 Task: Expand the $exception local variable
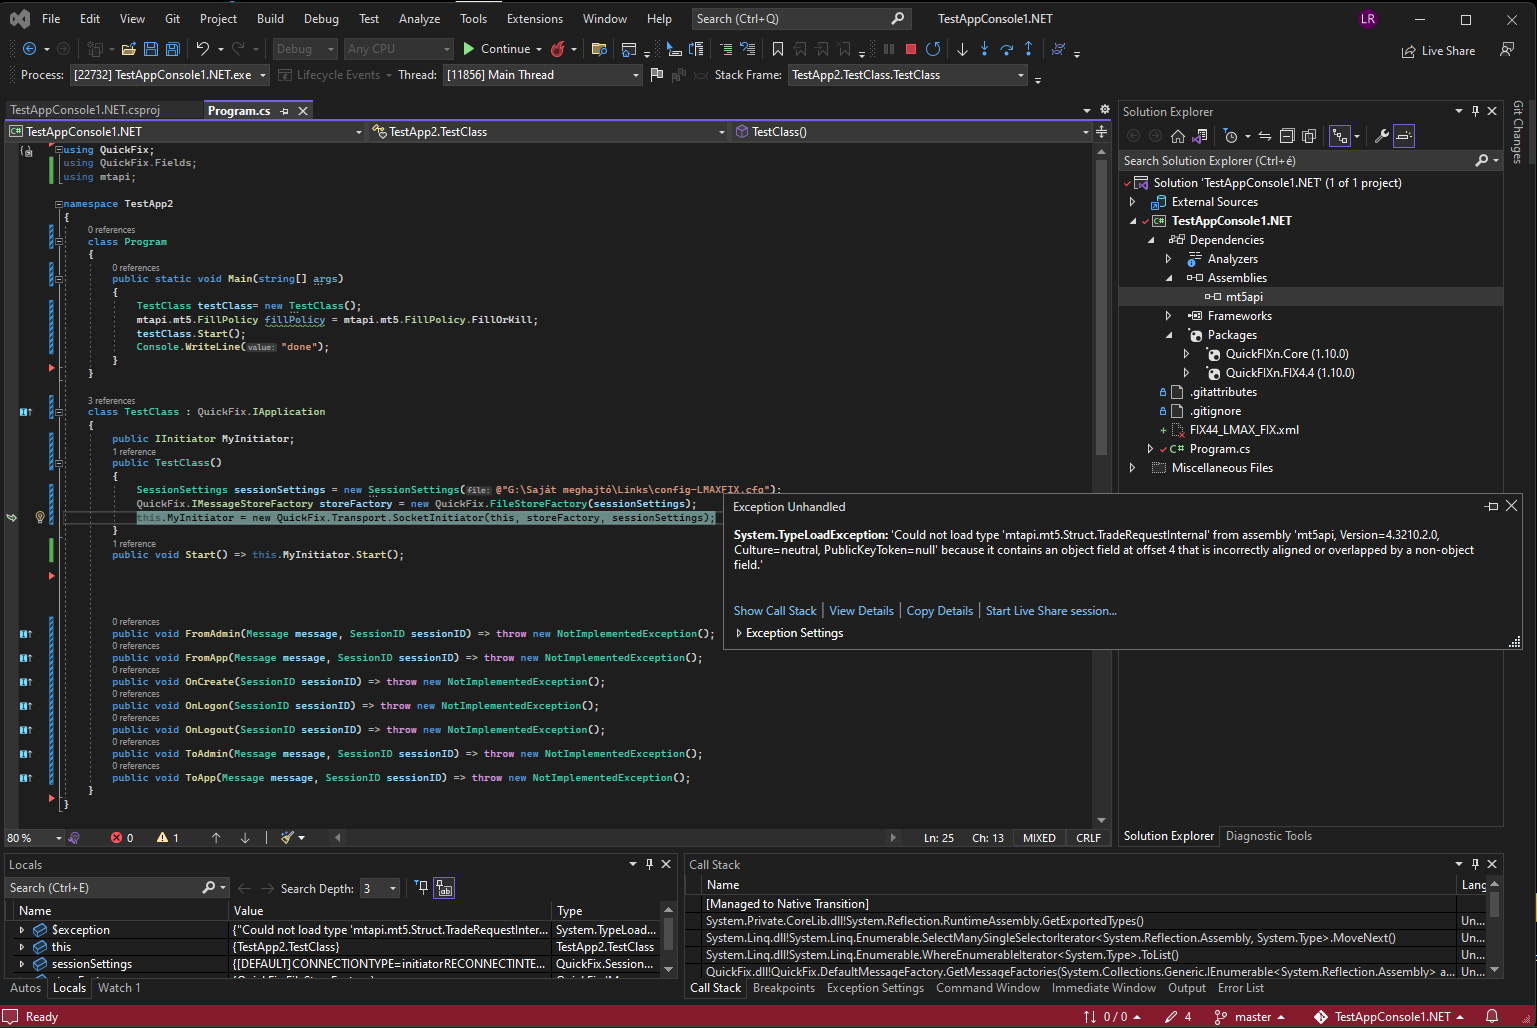coord(22,930)
